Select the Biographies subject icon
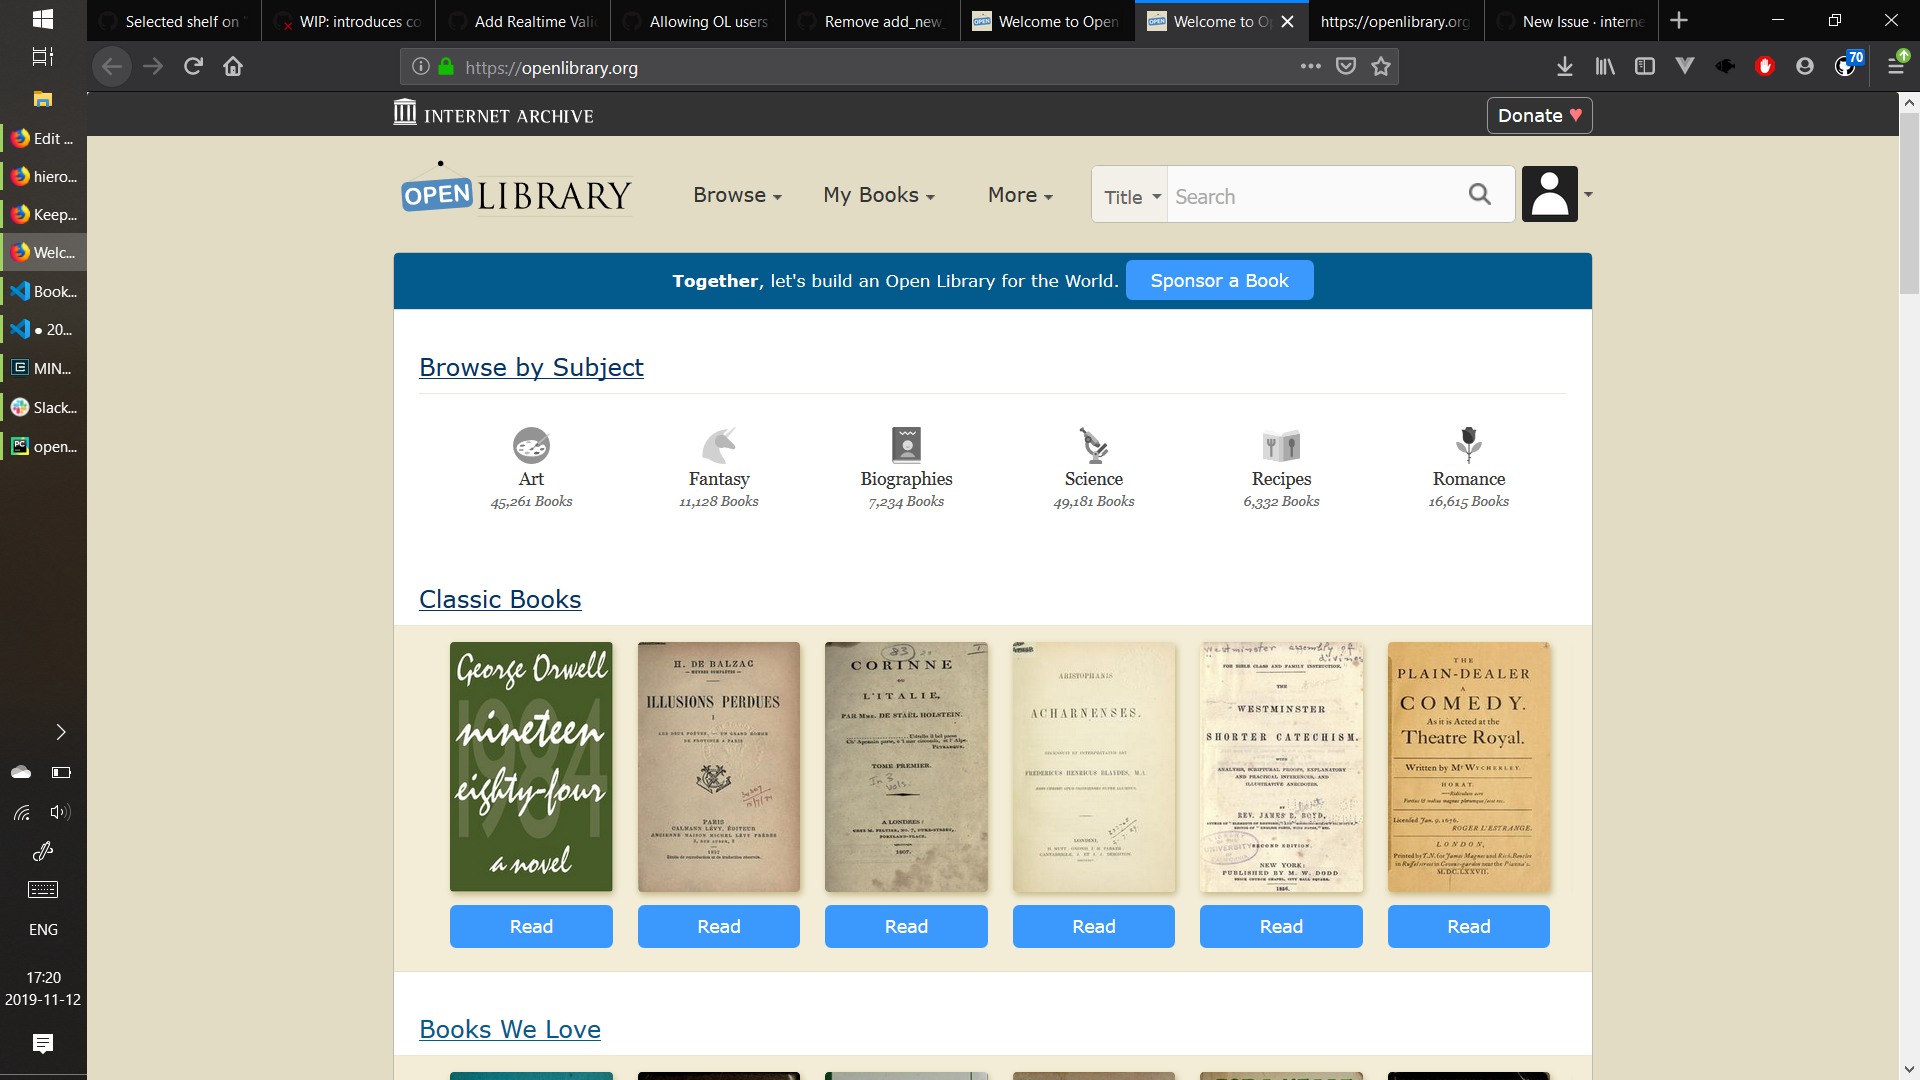This screenshot has height=1080, width=1920. point(906,445)
